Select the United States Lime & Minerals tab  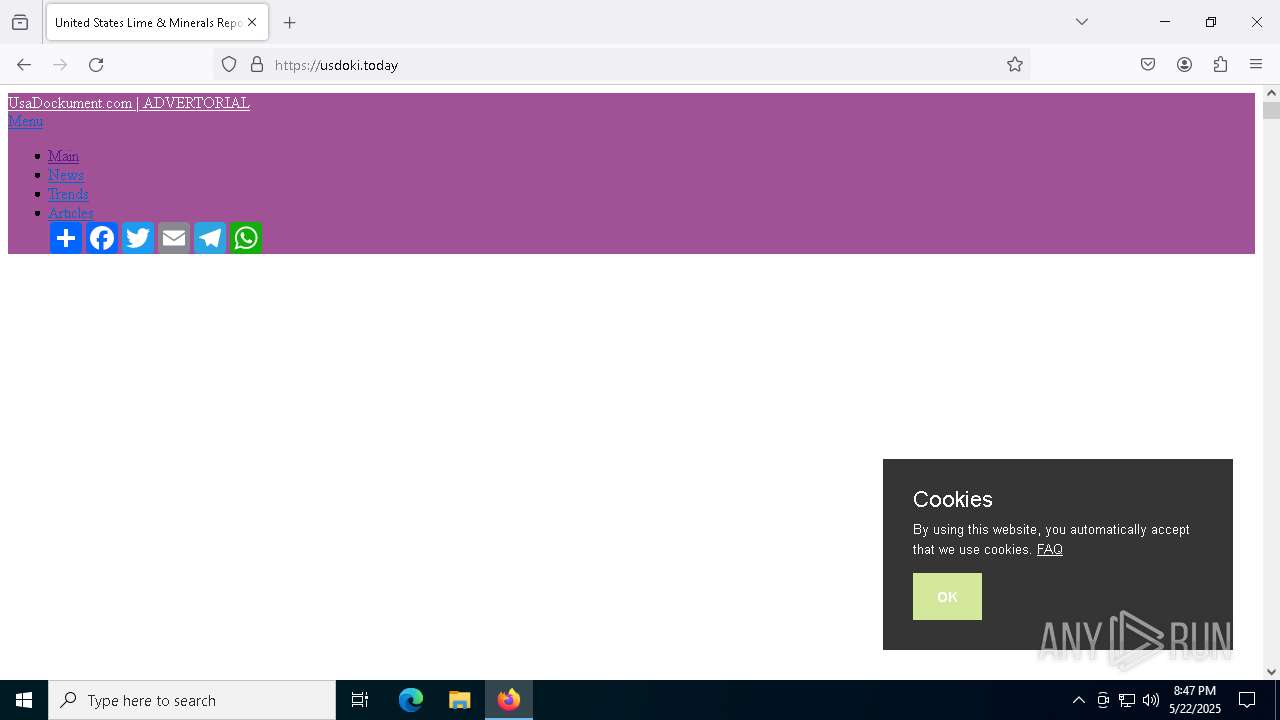click(x=157, y=22)
